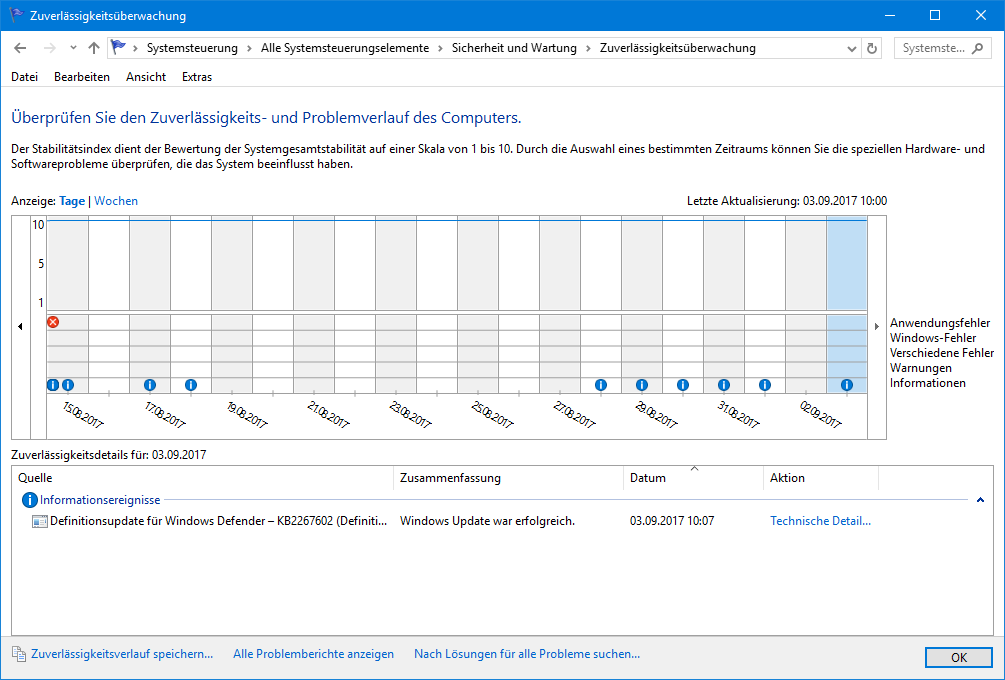The image size is (1005, 680).
Task: Navigate to Systemsteuerung breadcrumb
Action: (192, 48)
